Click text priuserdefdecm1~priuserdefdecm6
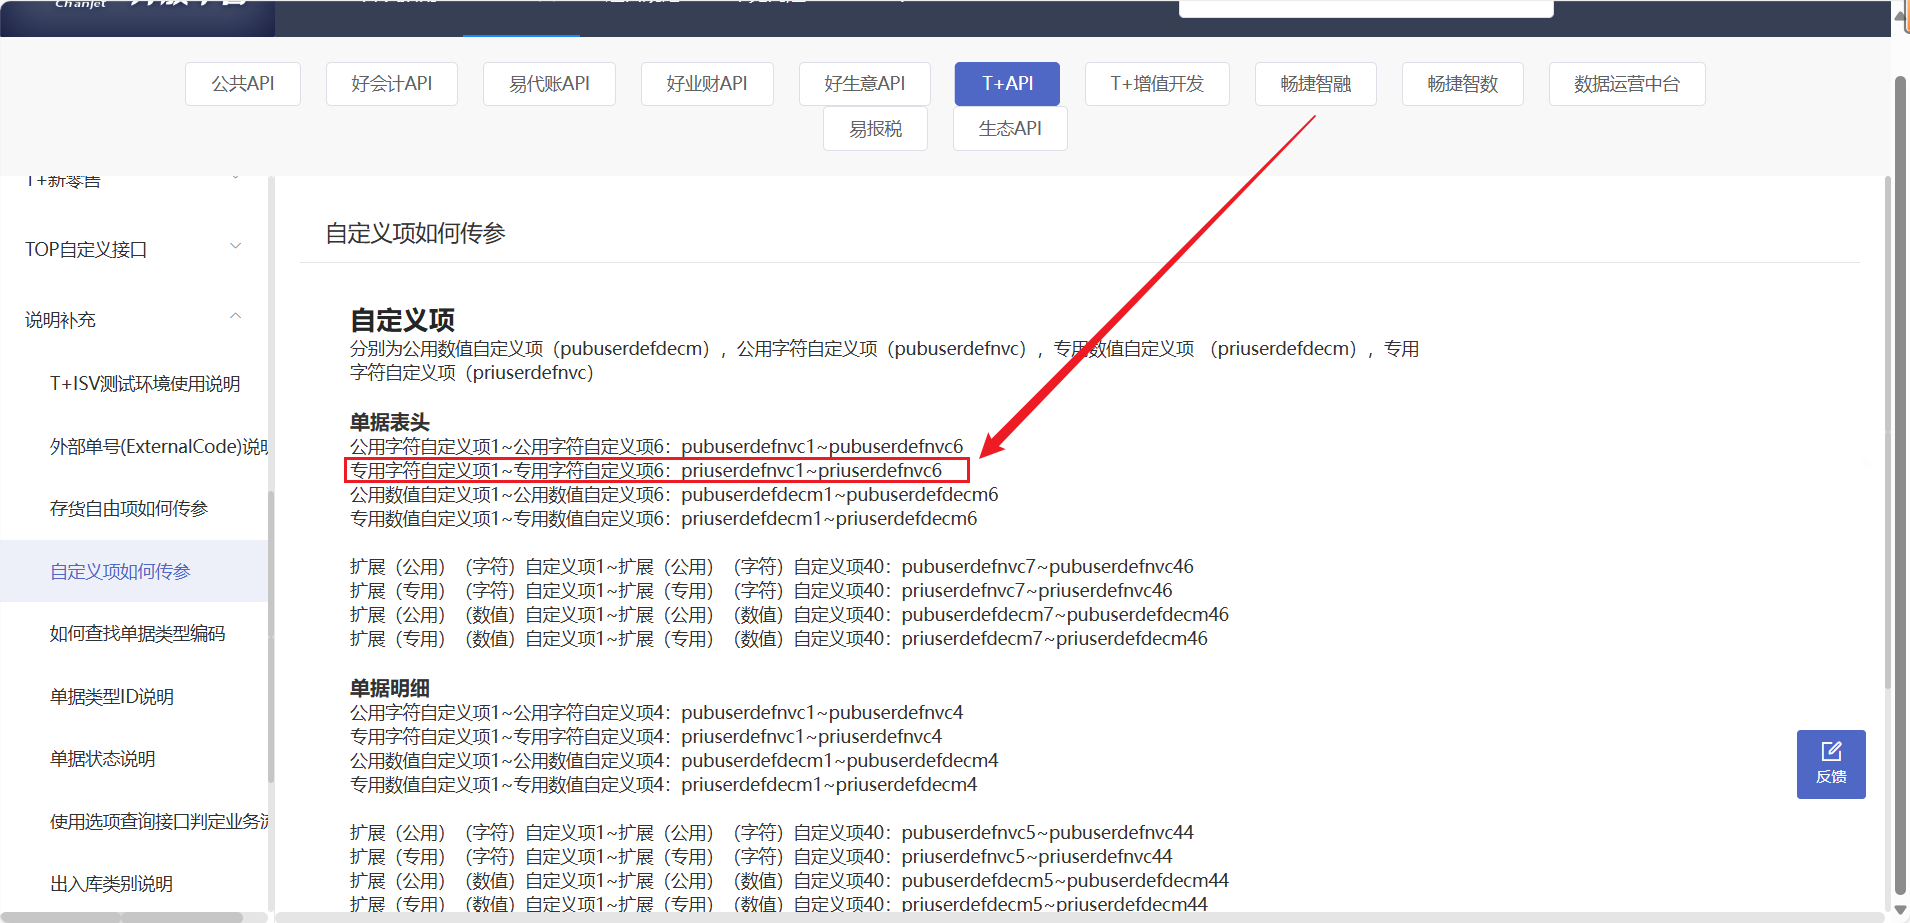Image resolution: width=1910 pixels, height=923 pixels. click(x=829, y=518)
